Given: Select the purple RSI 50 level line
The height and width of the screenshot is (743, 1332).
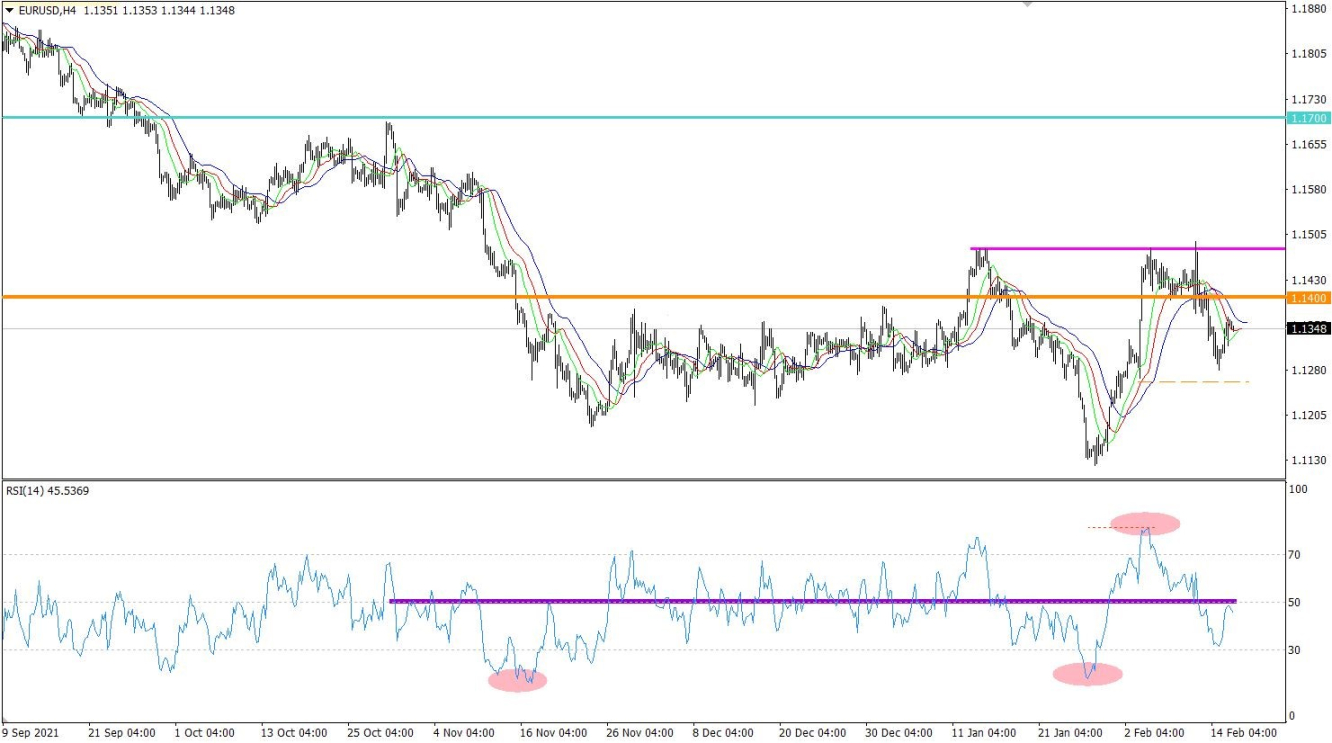Looking at the screenshot, I should [812, 601].
